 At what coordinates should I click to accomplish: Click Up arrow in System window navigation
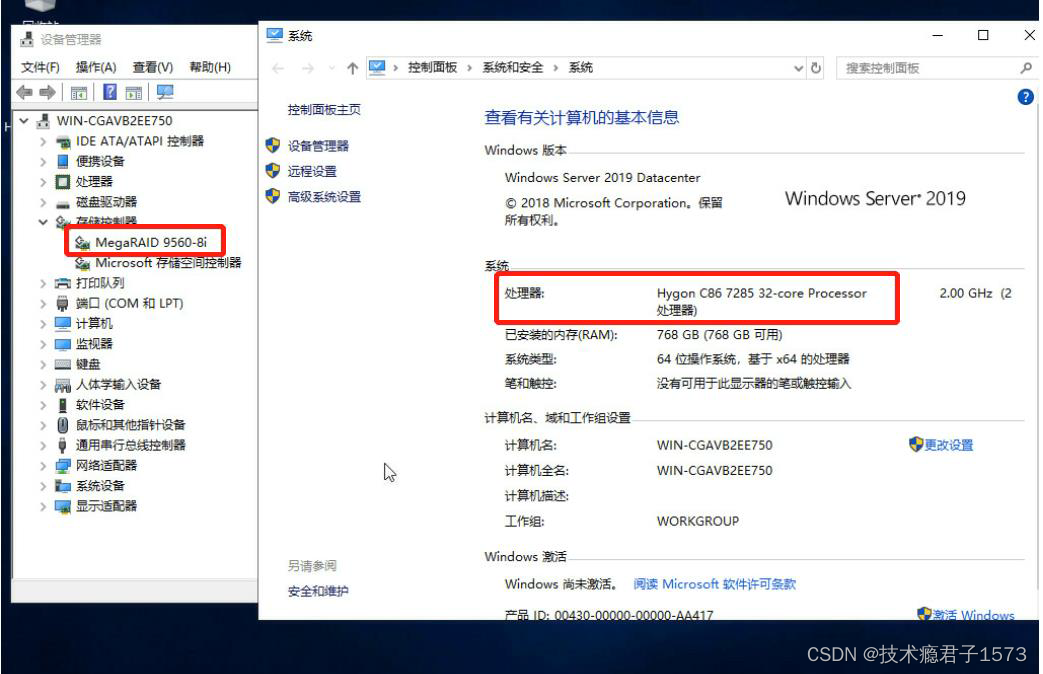pyautogui.click(x=353, y=68)
